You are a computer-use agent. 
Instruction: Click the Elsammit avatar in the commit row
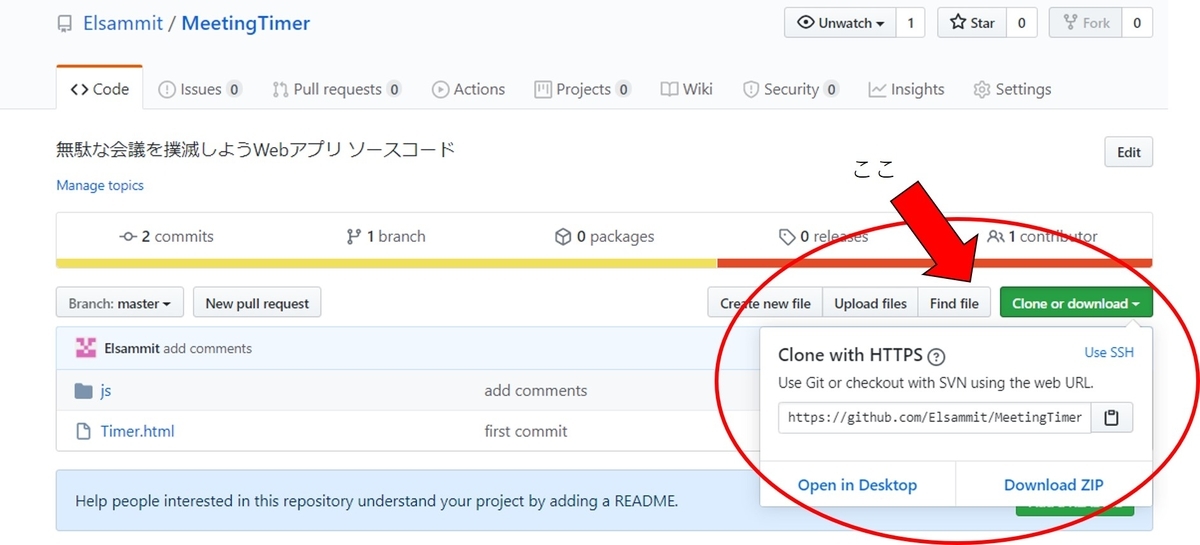point(86,348)
